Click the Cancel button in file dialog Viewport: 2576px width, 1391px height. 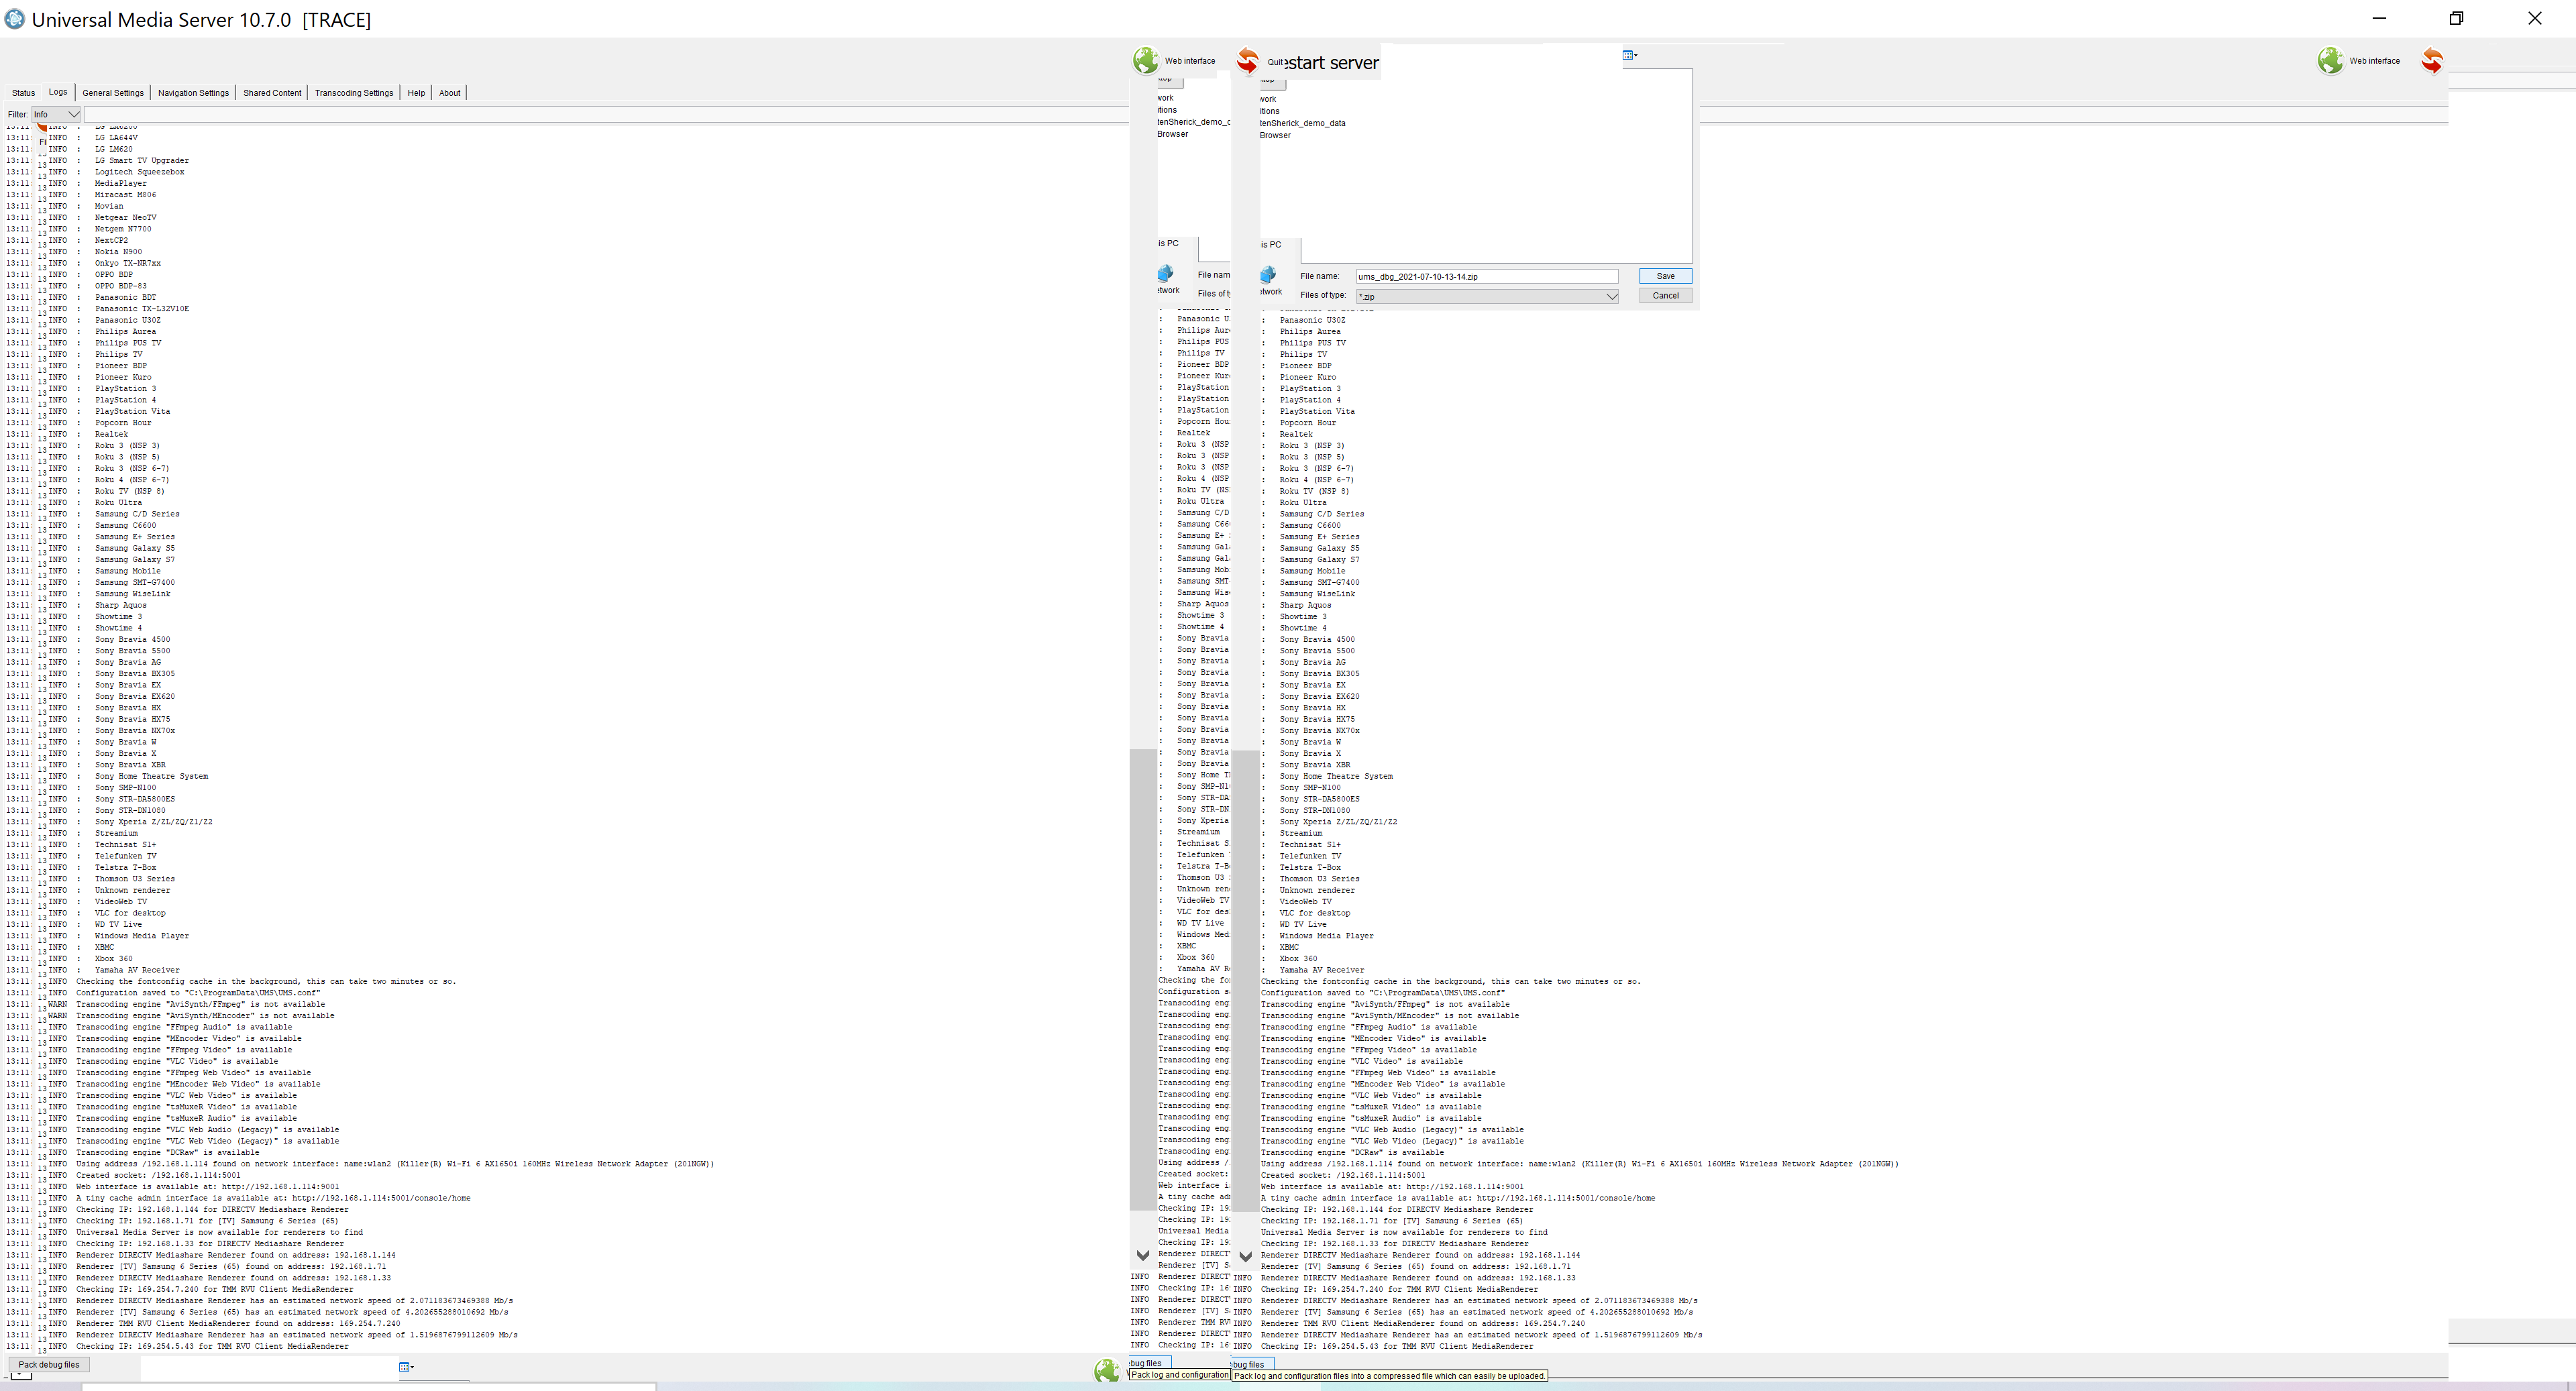(1665, 295)
